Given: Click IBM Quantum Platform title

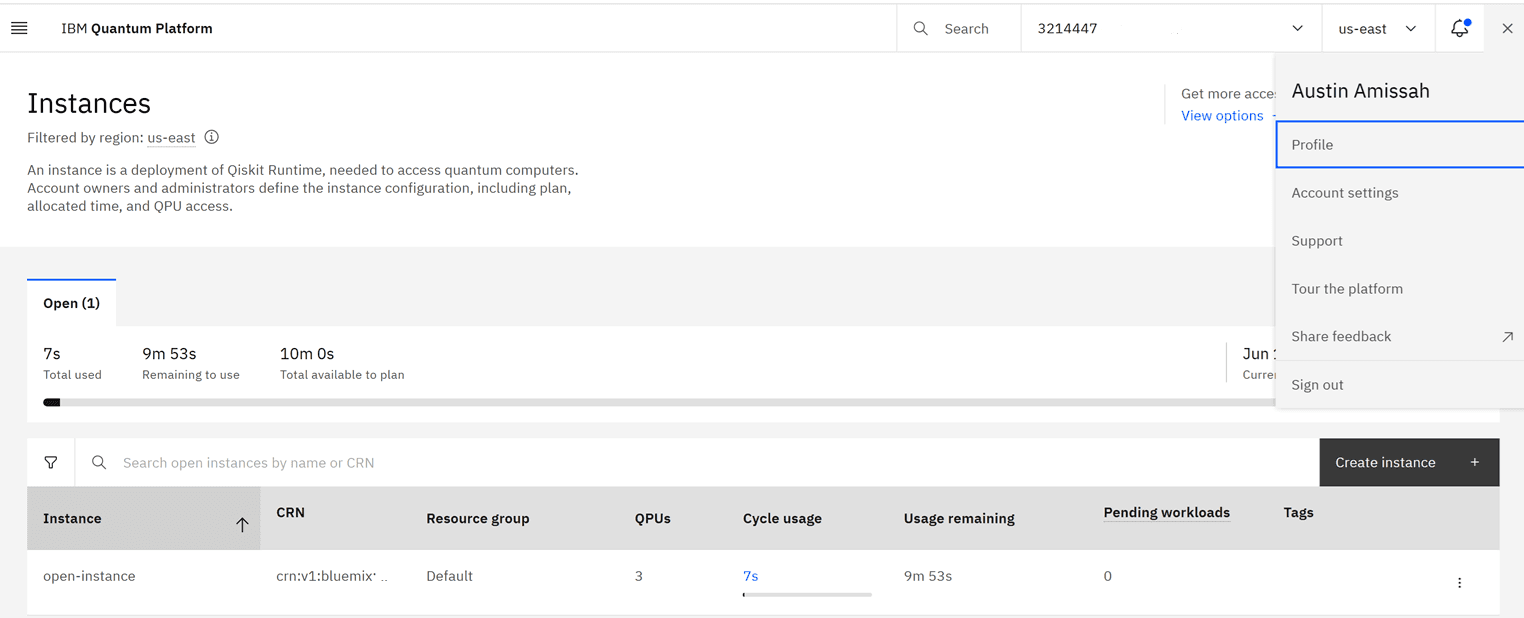Looking at the screenshot, I should 137,28.
